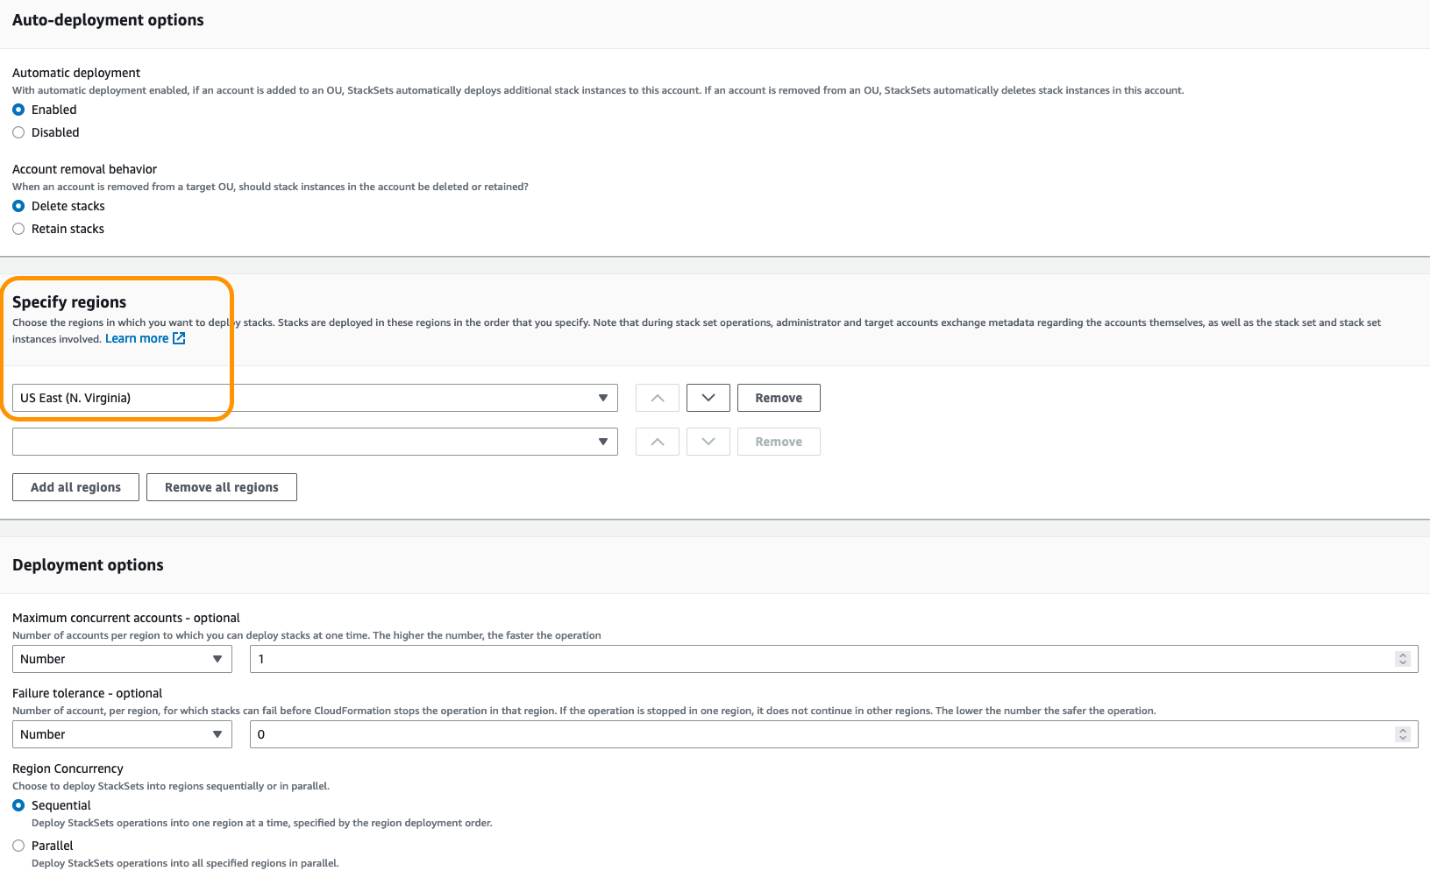Enable automatic deployment

point(17,109)
